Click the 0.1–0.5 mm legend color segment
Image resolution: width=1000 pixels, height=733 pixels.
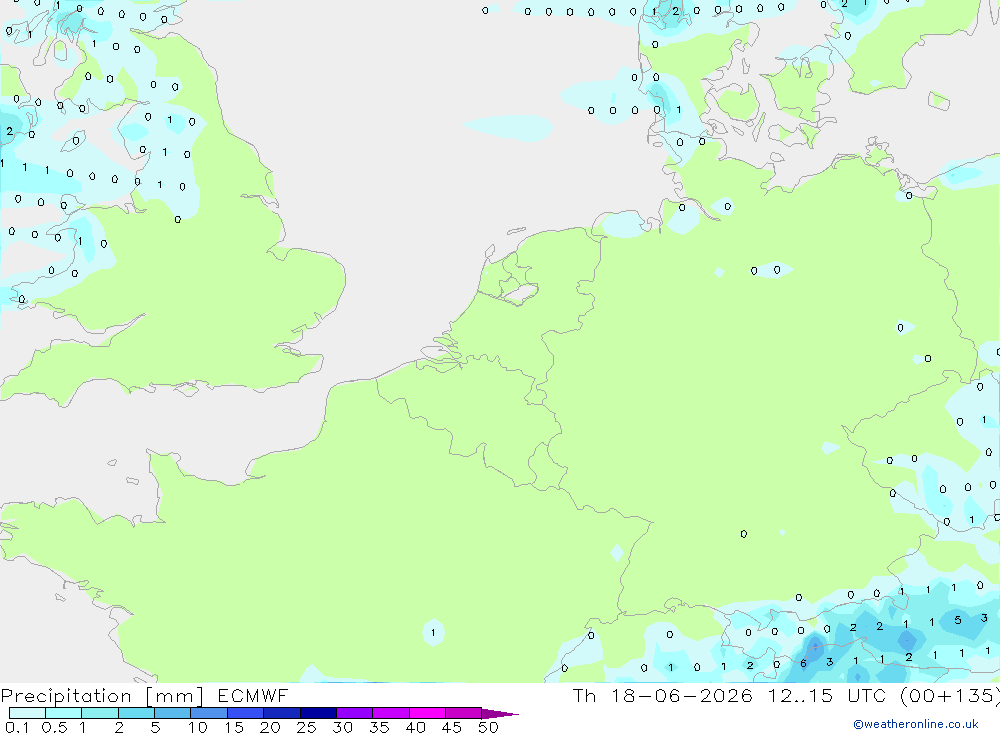tap(27, 713)
